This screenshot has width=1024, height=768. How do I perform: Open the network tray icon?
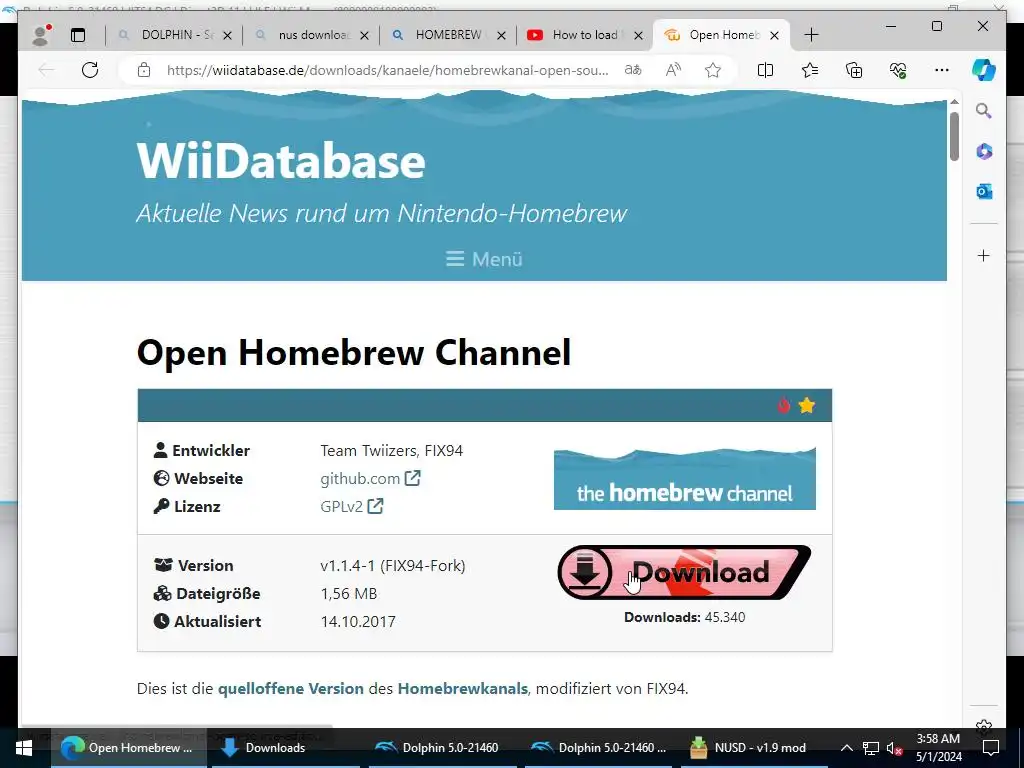[871, 748]
